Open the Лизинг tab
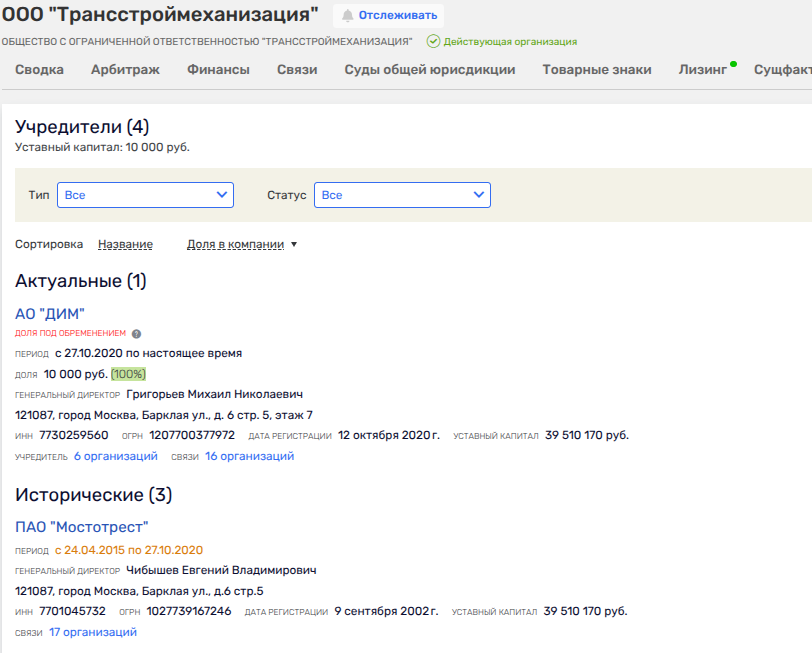This screenshot has width=812, height=653. (702, 70)
